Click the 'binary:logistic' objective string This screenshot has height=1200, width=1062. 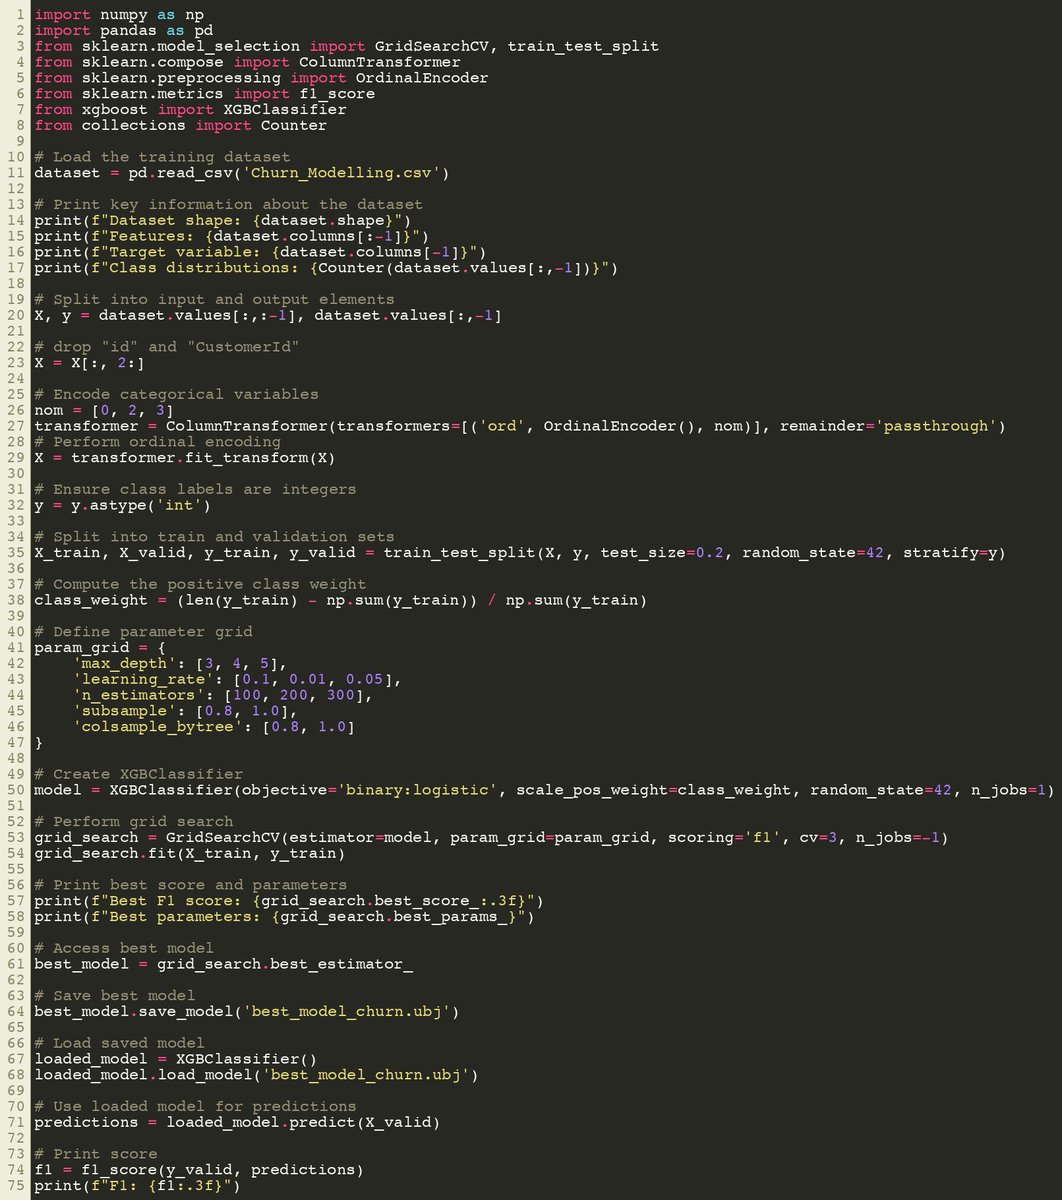point(417,790)
